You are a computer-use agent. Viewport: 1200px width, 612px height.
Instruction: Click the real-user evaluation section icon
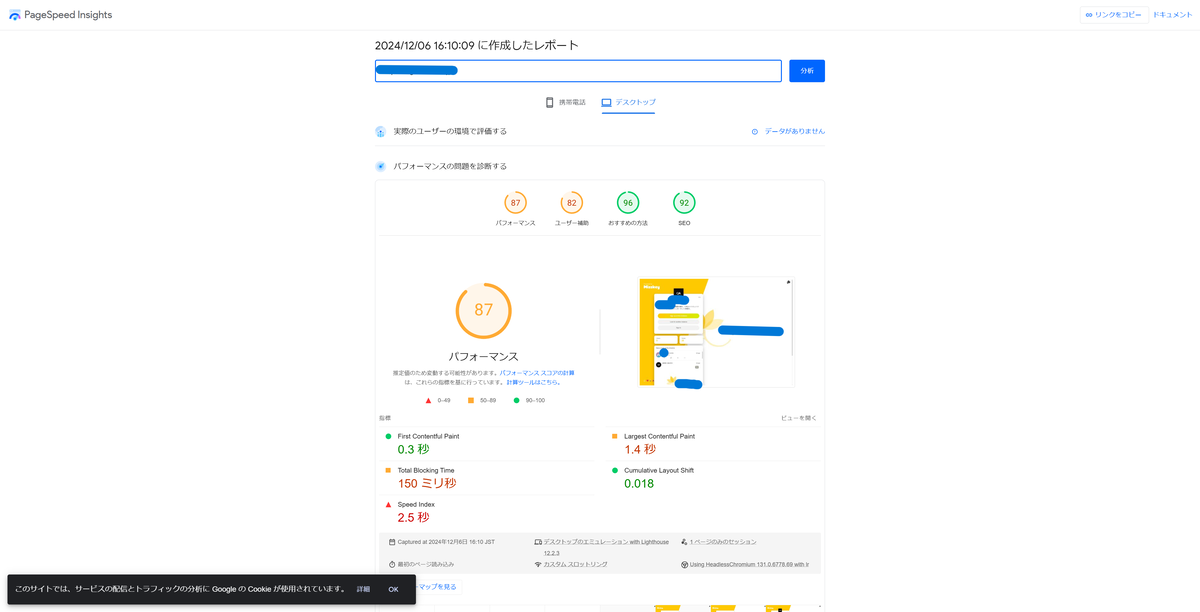point(380,131)
